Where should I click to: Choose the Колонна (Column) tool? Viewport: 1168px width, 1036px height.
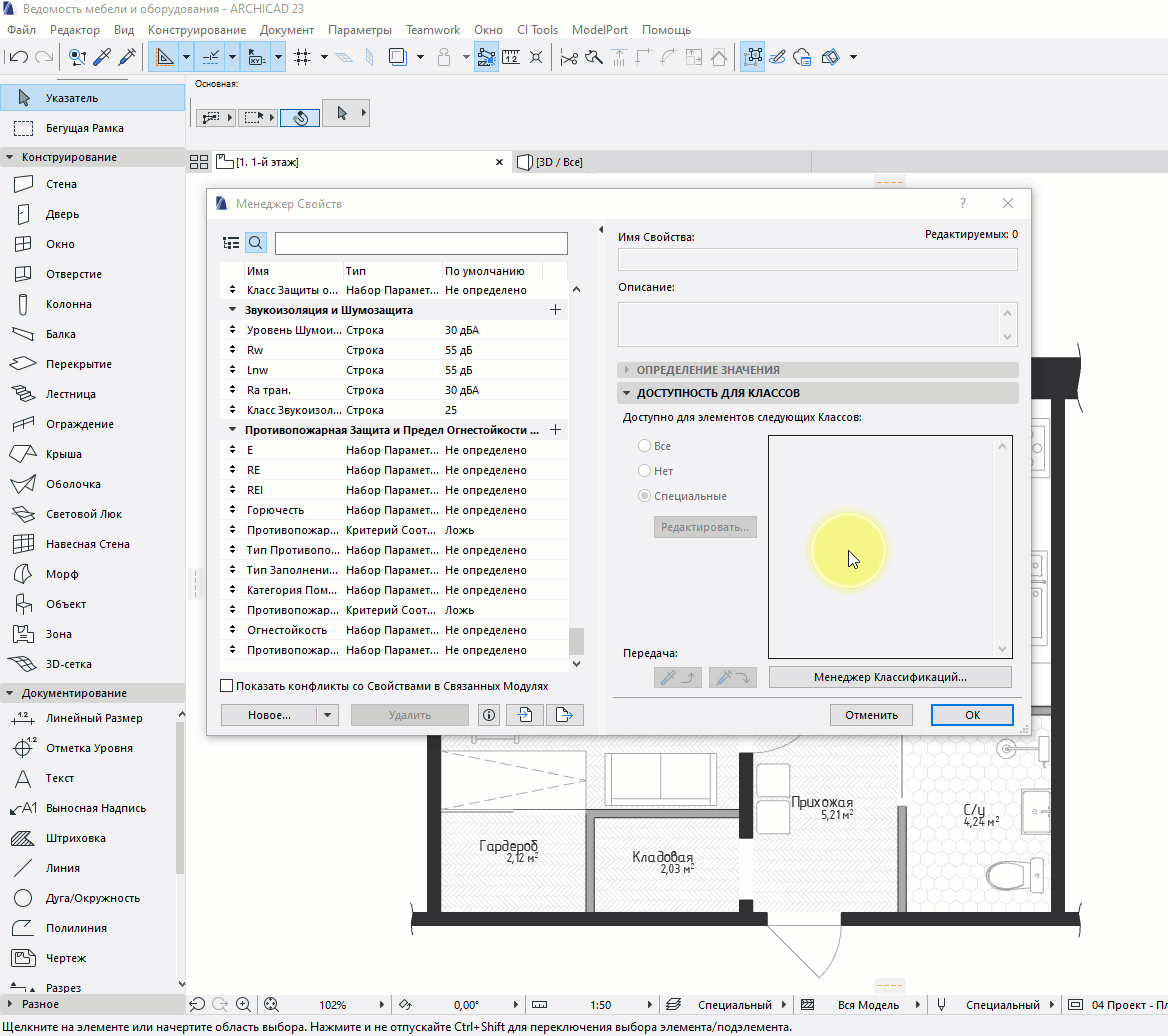(x=68, y=304)
